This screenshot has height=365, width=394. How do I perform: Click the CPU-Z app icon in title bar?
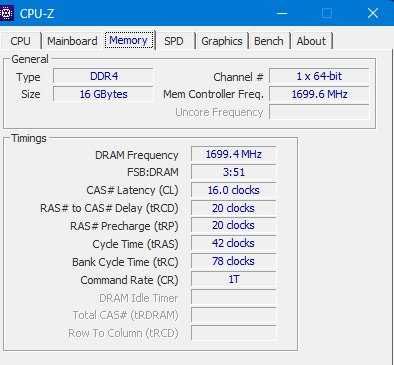coord(6,13)
